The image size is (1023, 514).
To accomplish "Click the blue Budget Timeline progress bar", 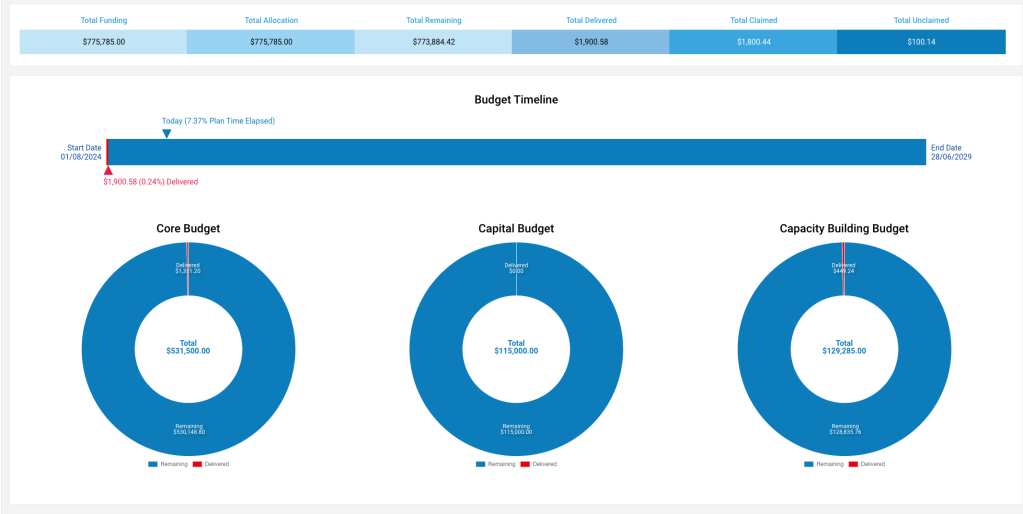I will coord(516,152).
